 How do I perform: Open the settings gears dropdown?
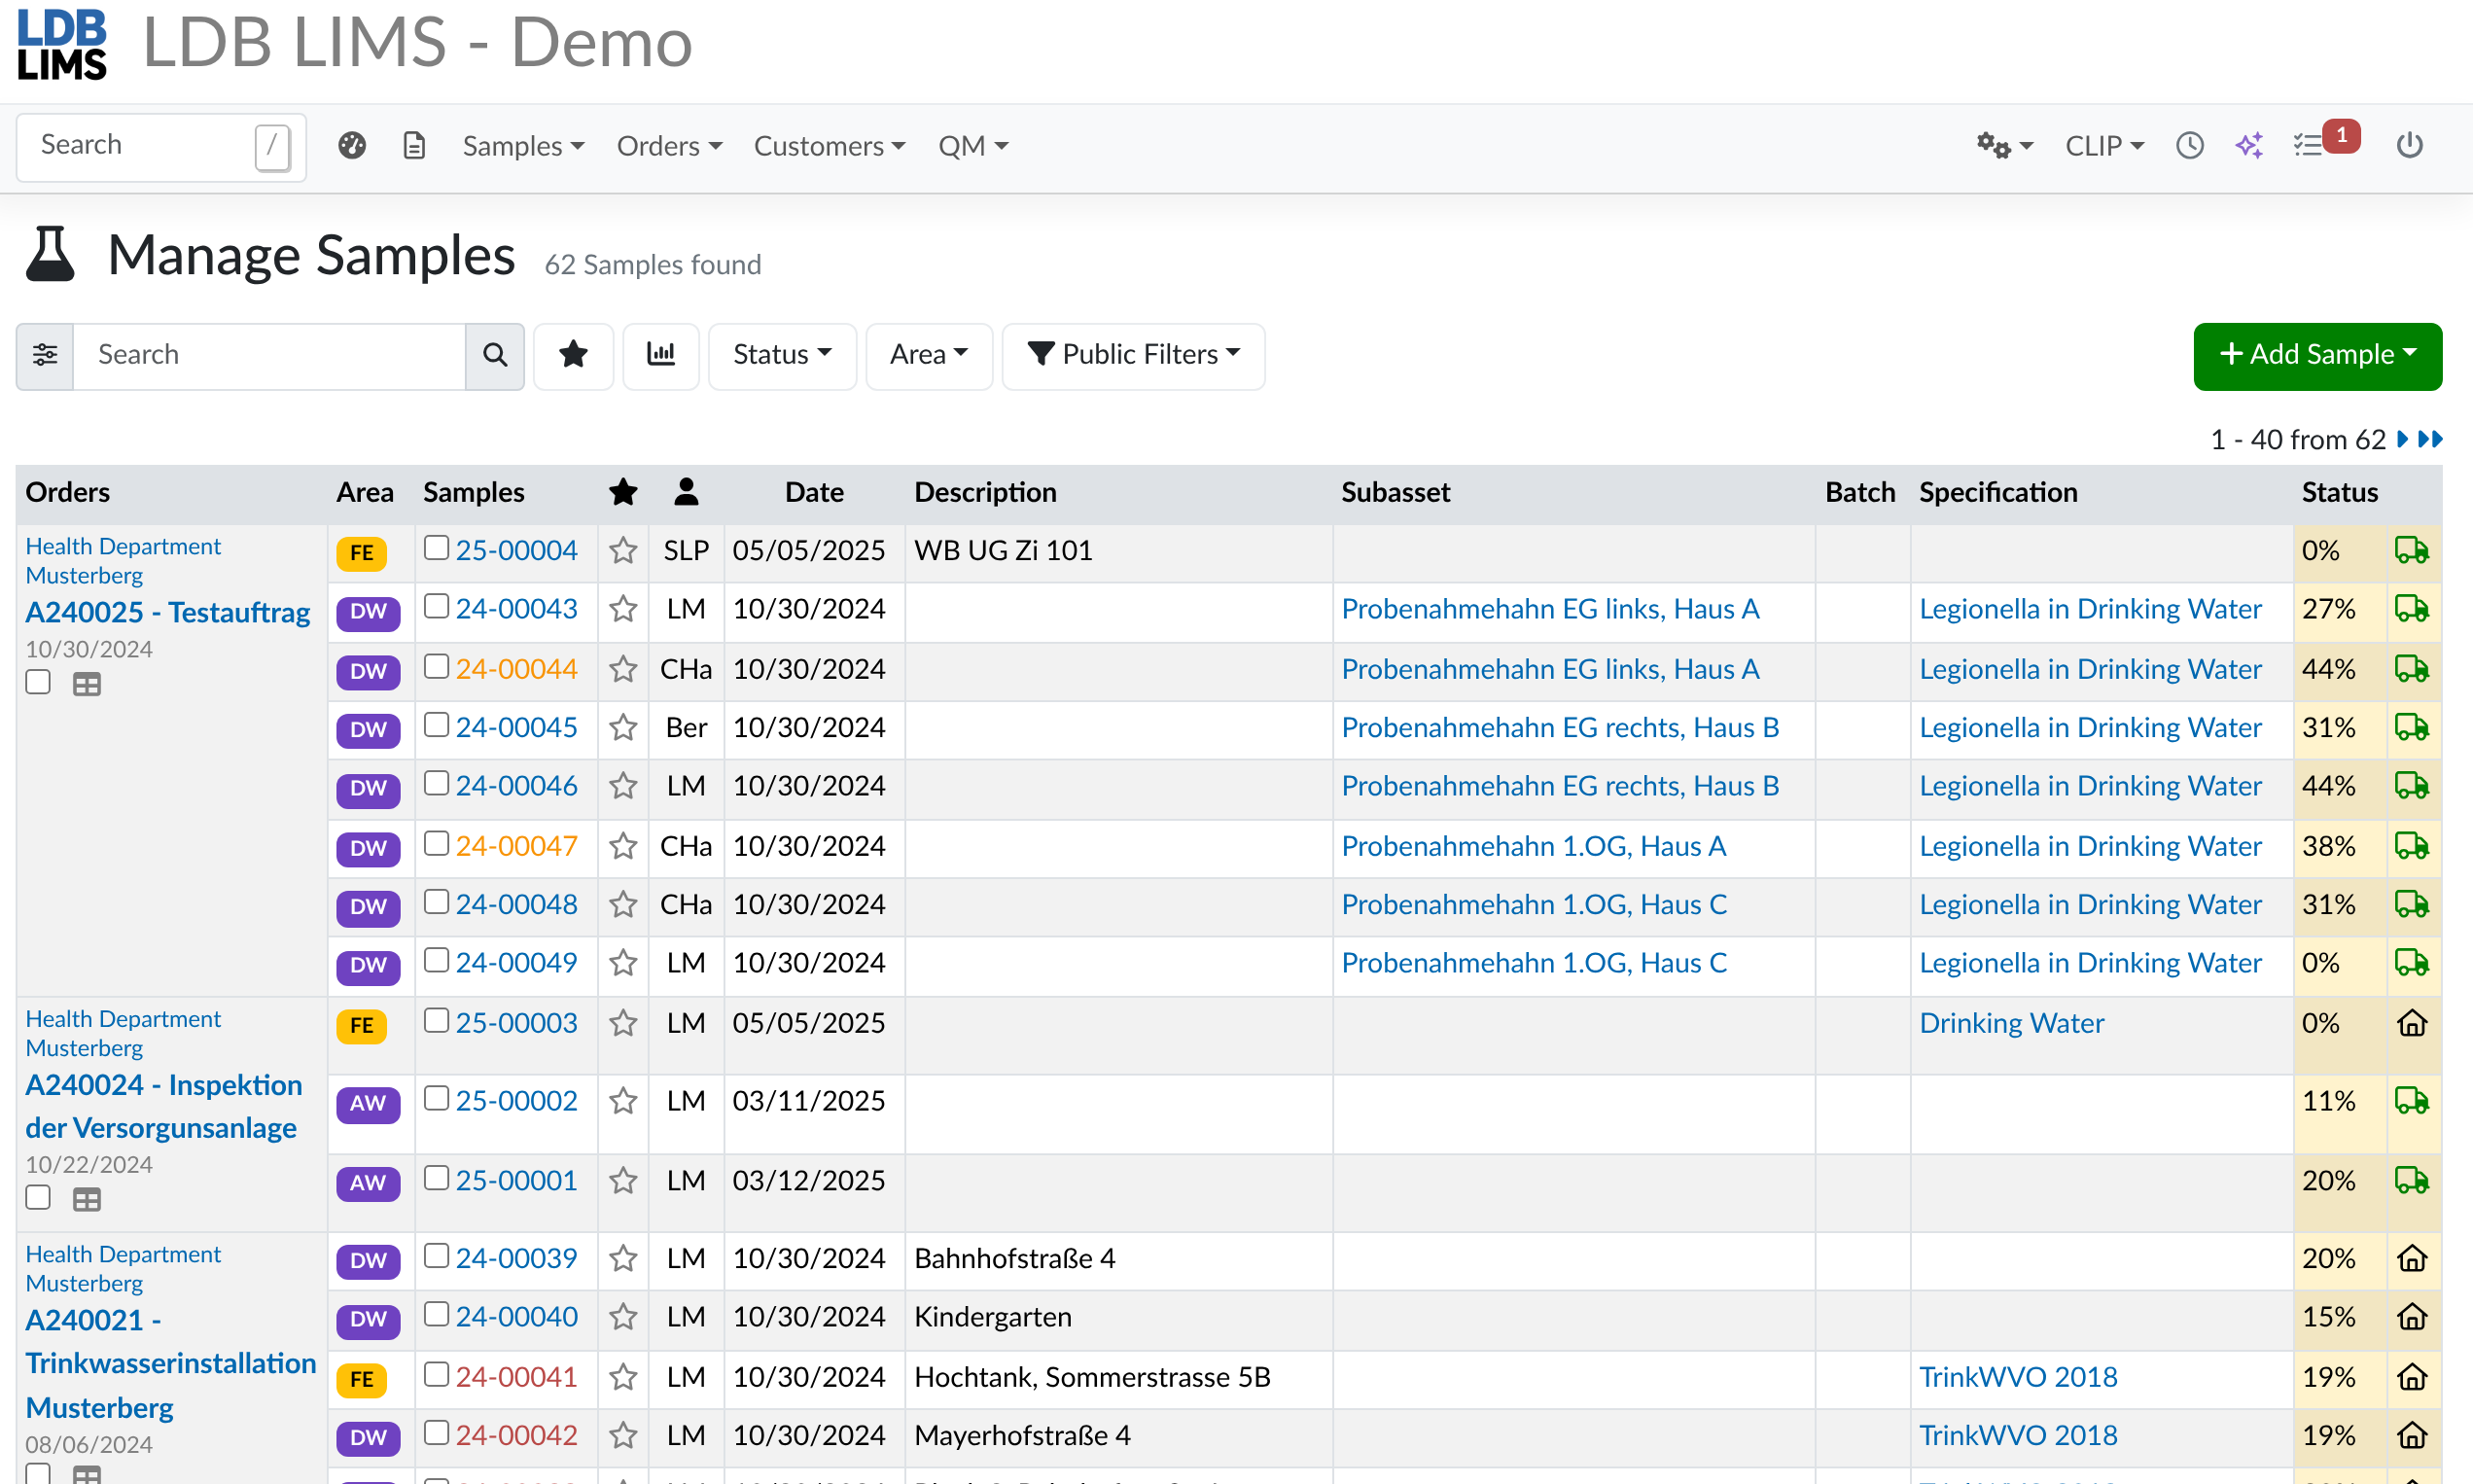[x=2004, y=146]
